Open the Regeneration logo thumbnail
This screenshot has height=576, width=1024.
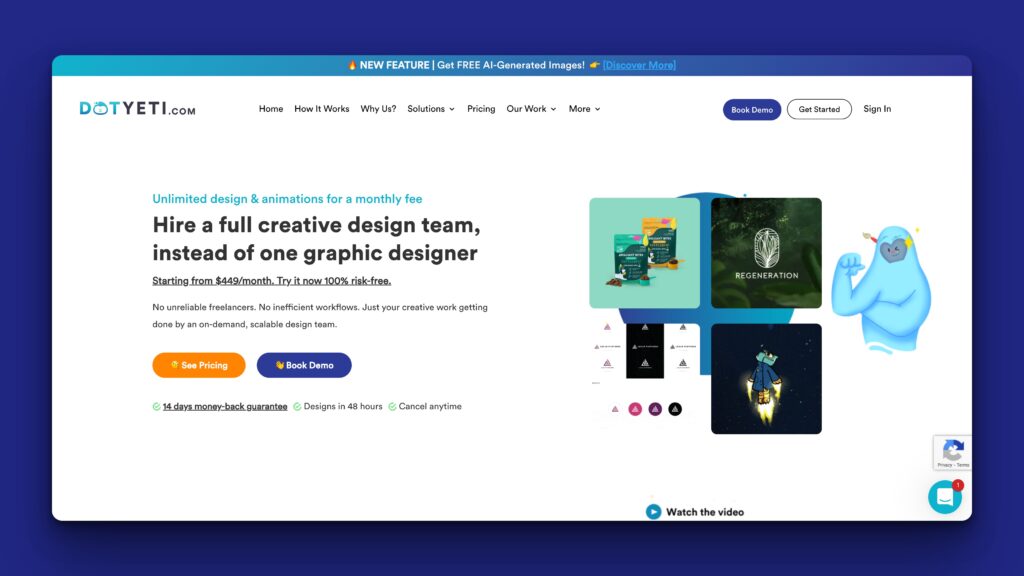click(x=766, y=253)
